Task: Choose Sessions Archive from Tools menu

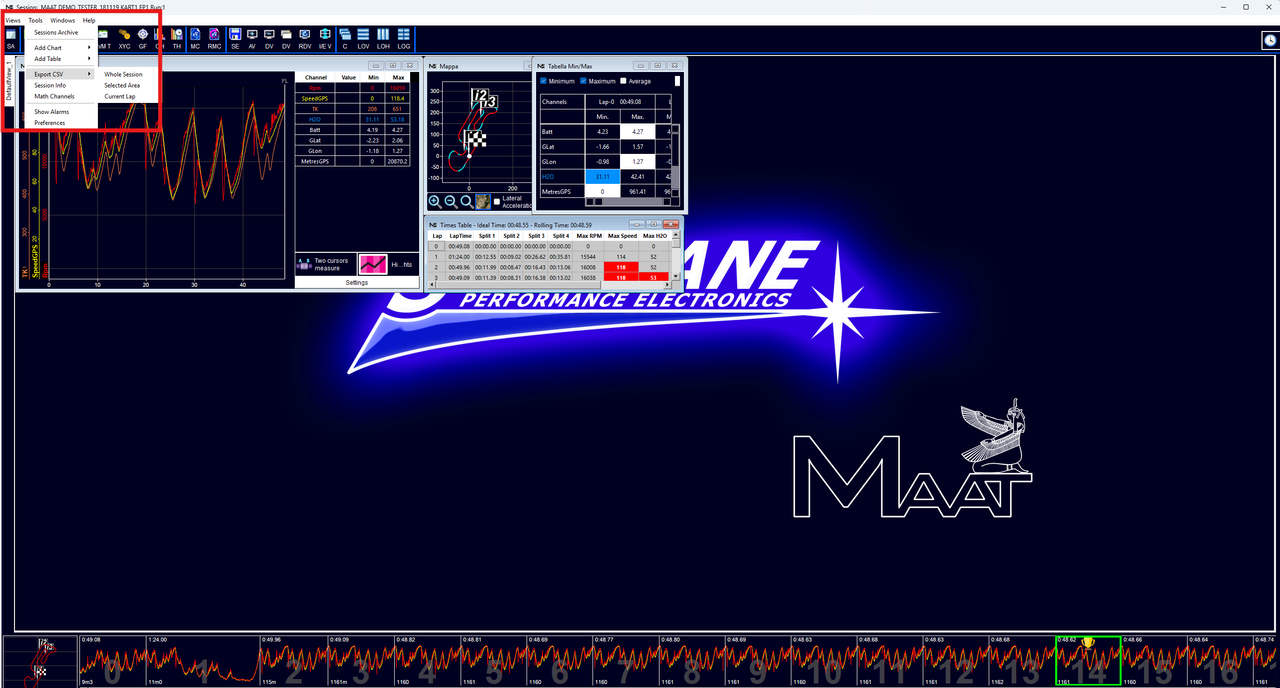Action: click(56, 33)
